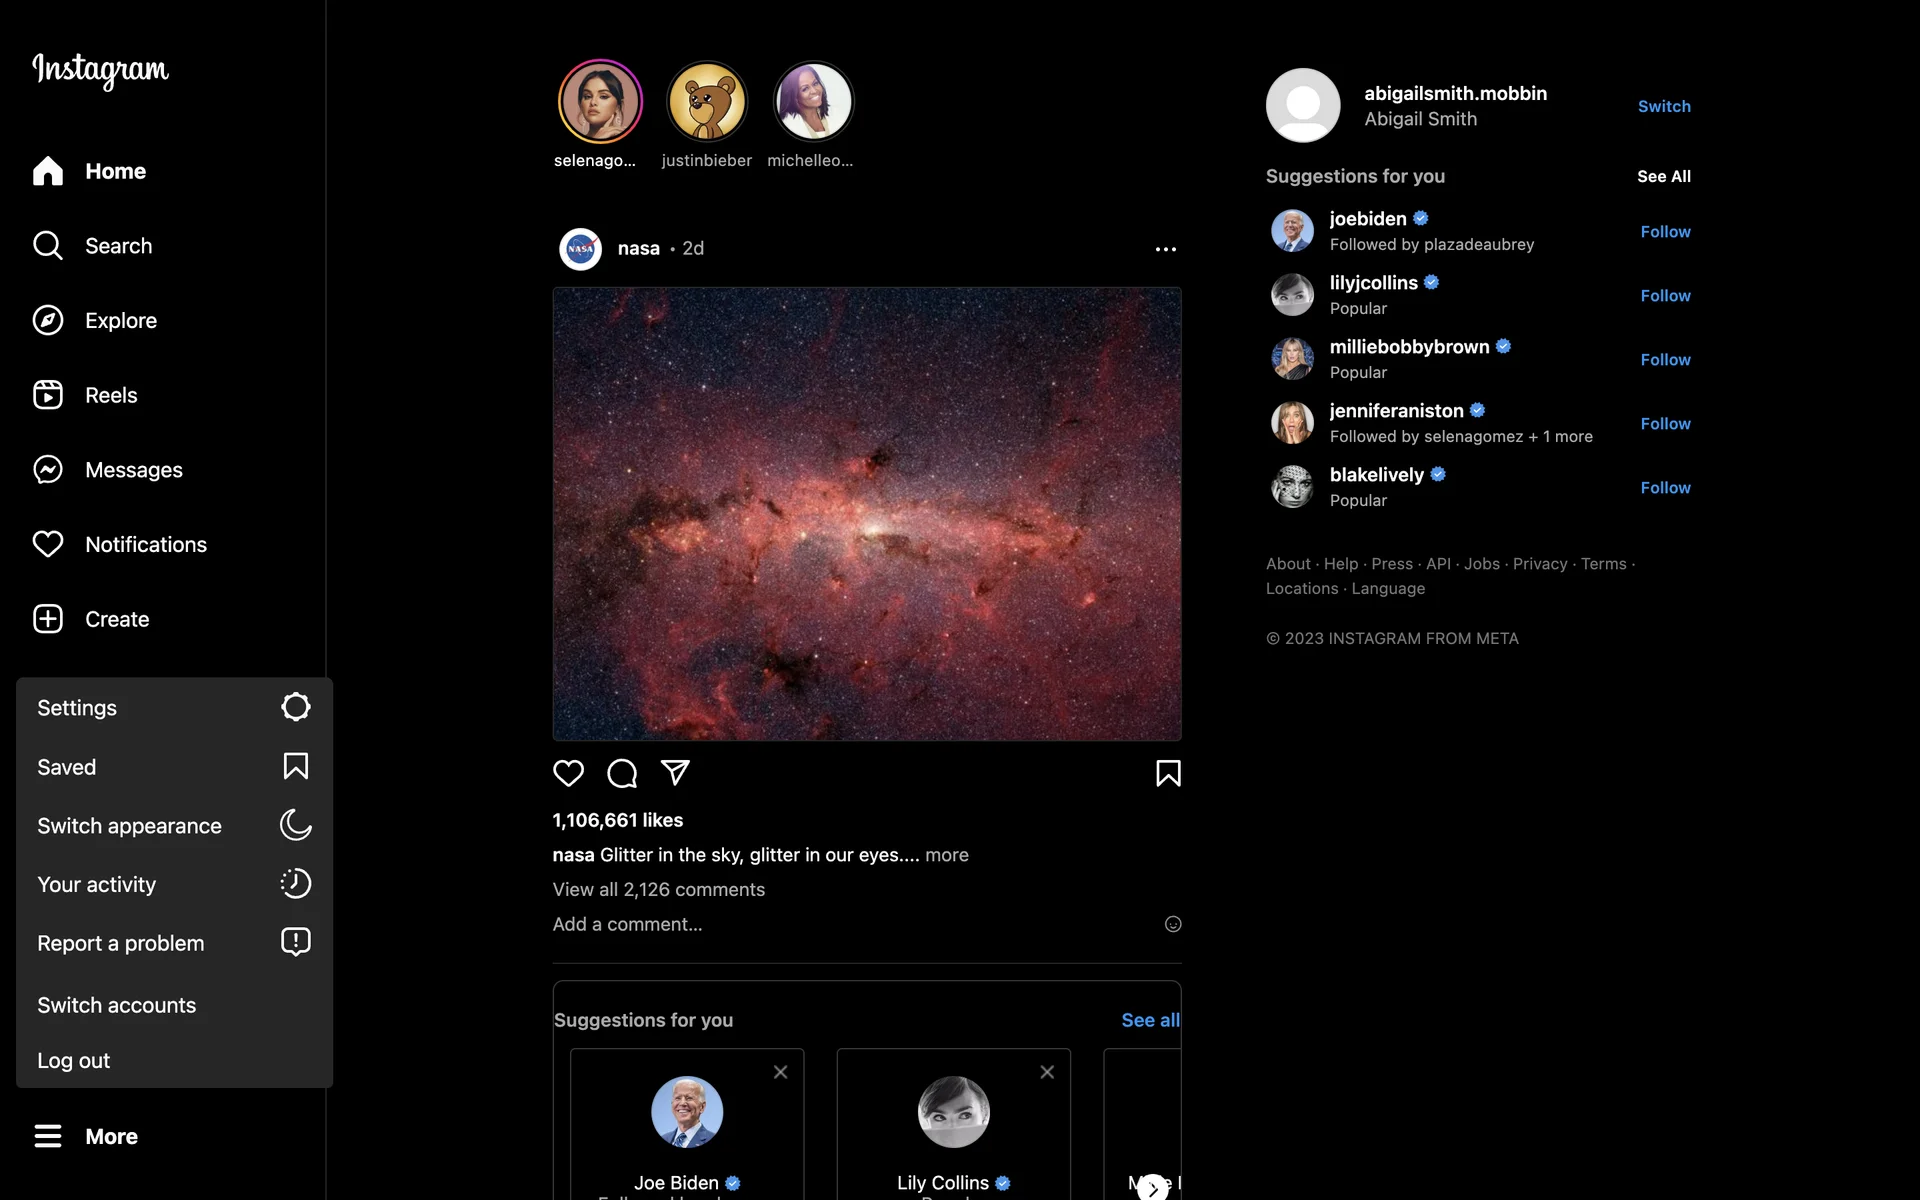Viewport: 1920px width, 1200px height.
Task: Select Log out in the menu
Action: click(74, 1061)
